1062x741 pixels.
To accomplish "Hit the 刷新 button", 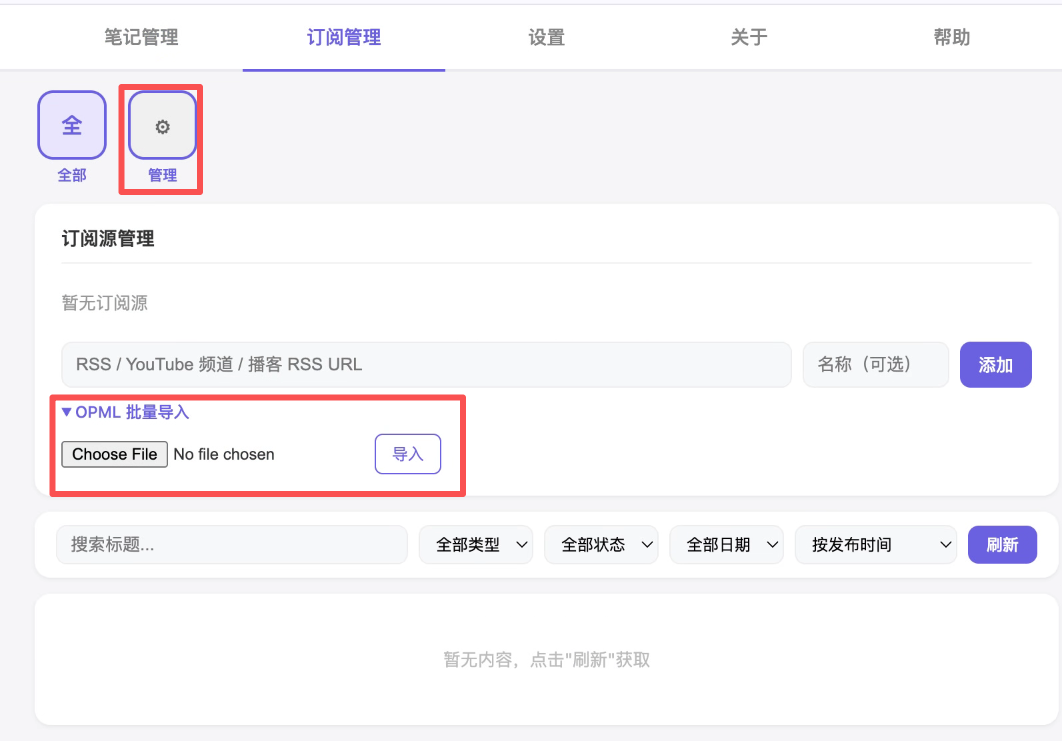I will (x=1002, y=545).
